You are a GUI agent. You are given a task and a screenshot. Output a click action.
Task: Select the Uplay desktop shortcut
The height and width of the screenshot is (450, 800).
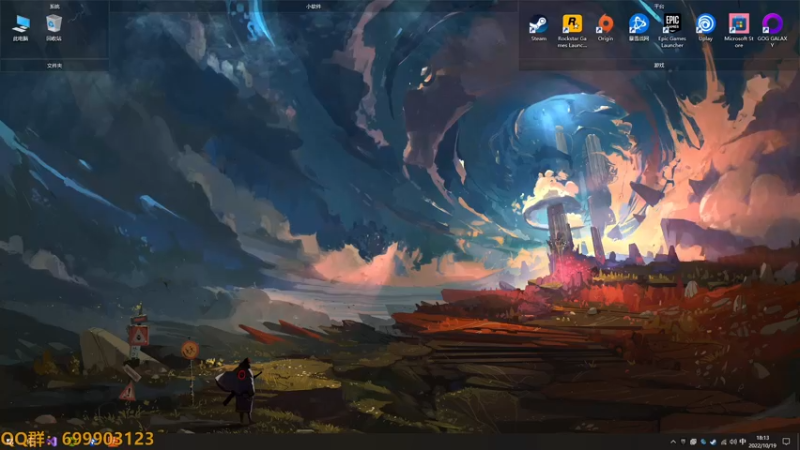coord(706,28)
